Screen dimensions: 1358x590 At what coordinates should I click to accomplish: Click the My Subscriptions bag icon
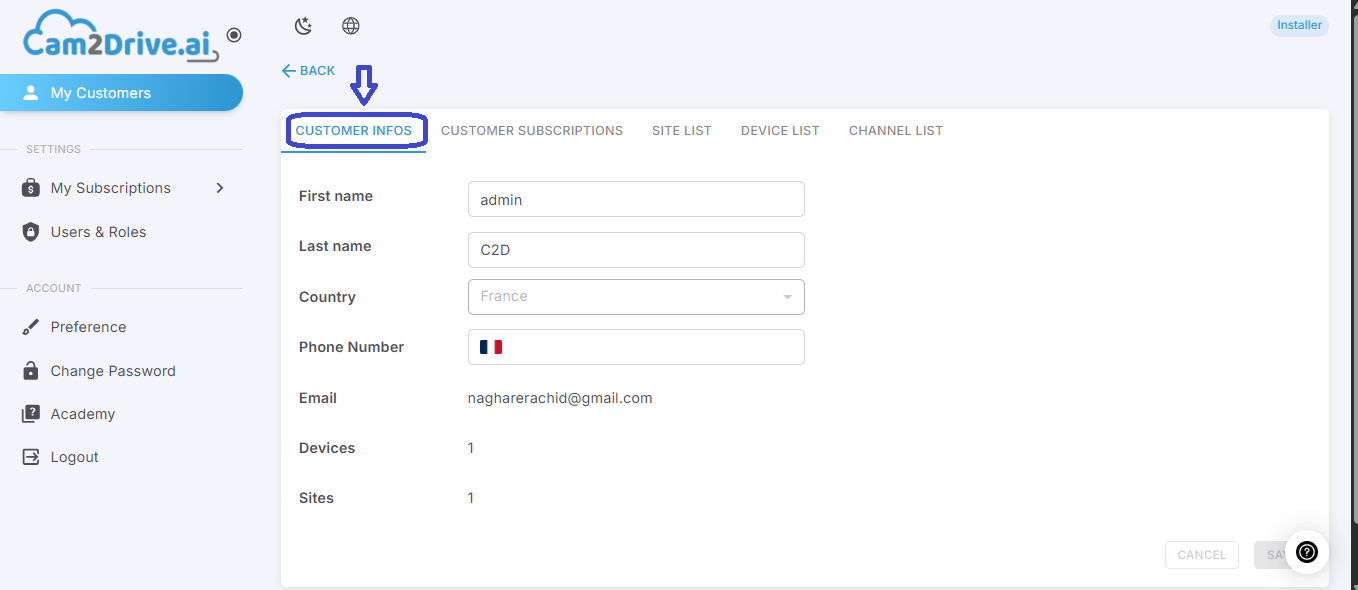click(31, 188)
